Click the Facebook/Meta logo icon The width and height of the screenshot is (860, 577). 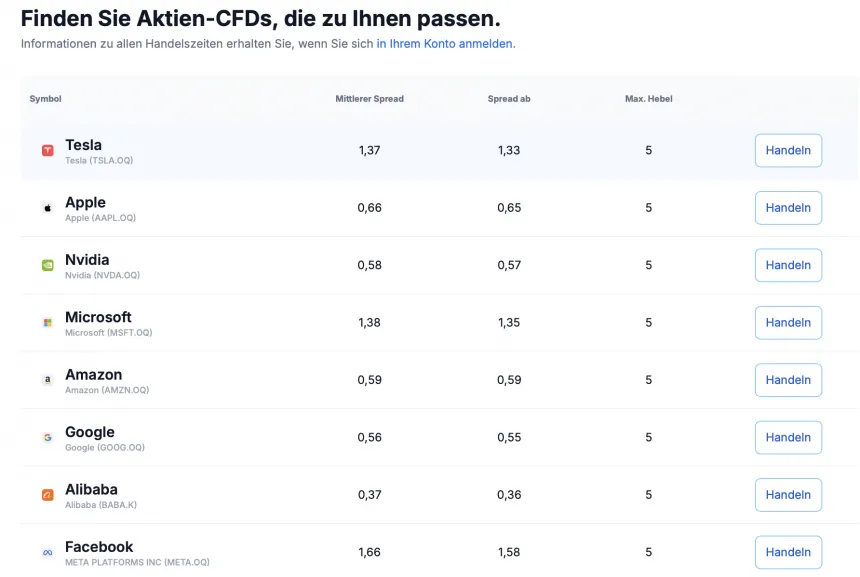click(47, 551)
